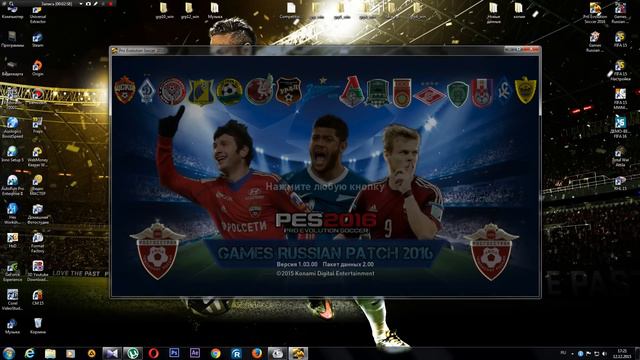Open the CM 15 desktop shortcut

(38, 297)
